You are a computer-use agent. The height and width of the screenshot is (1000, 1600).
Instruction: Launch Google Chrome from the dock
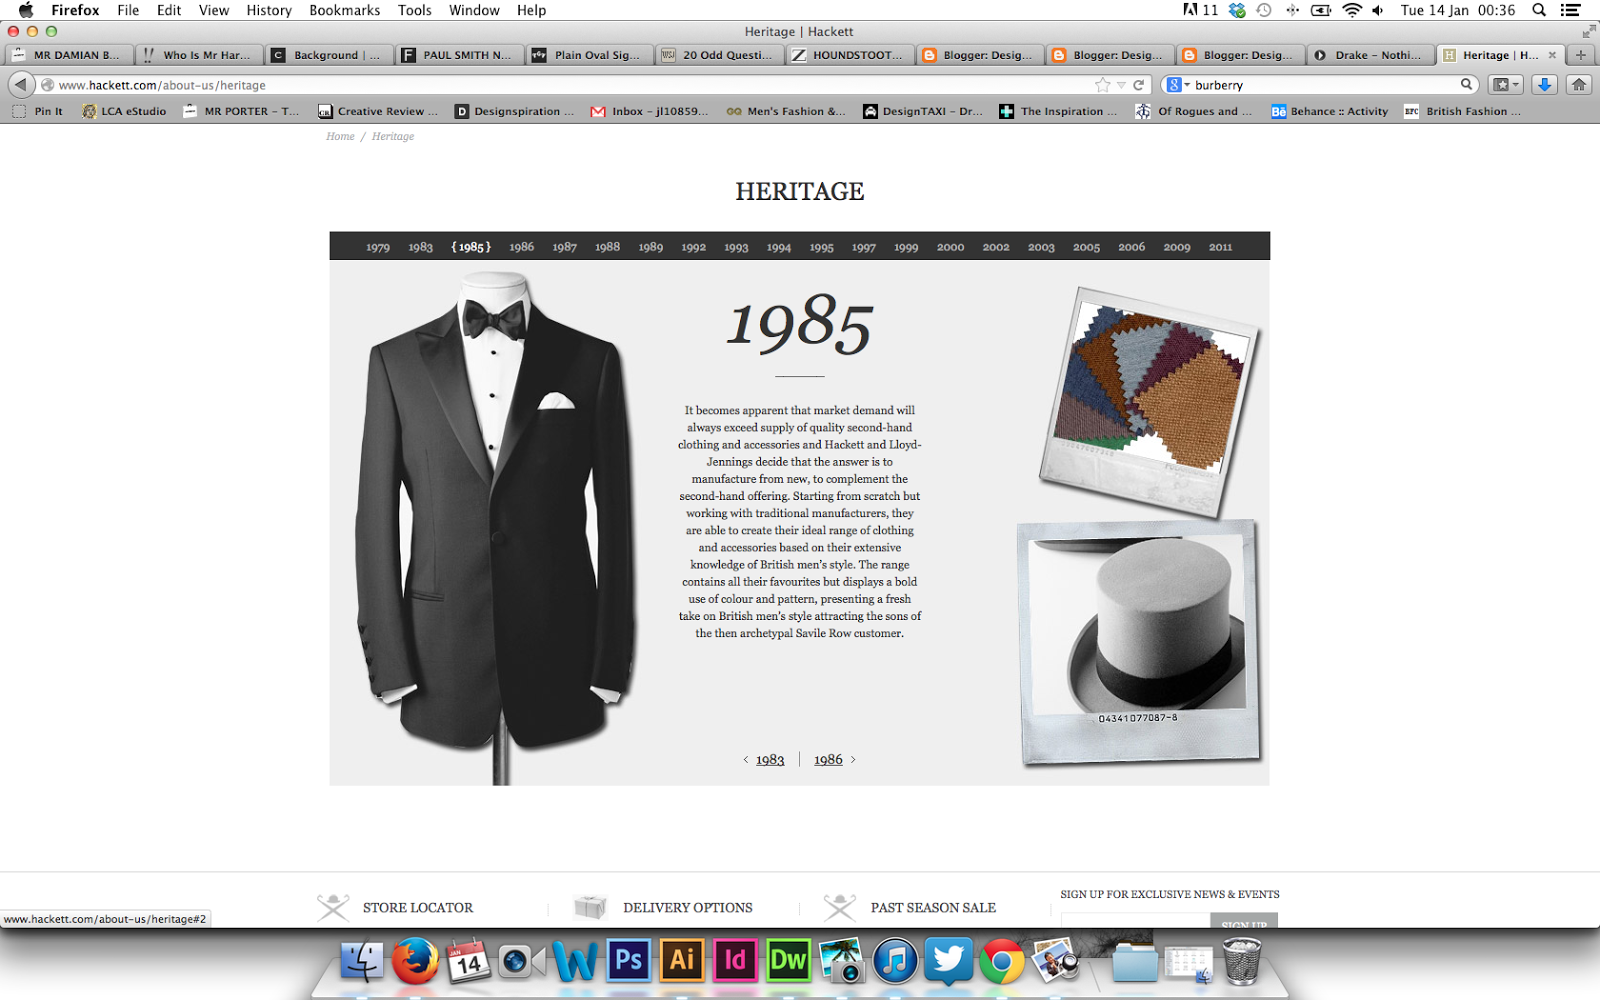[x=1001, y=962]
